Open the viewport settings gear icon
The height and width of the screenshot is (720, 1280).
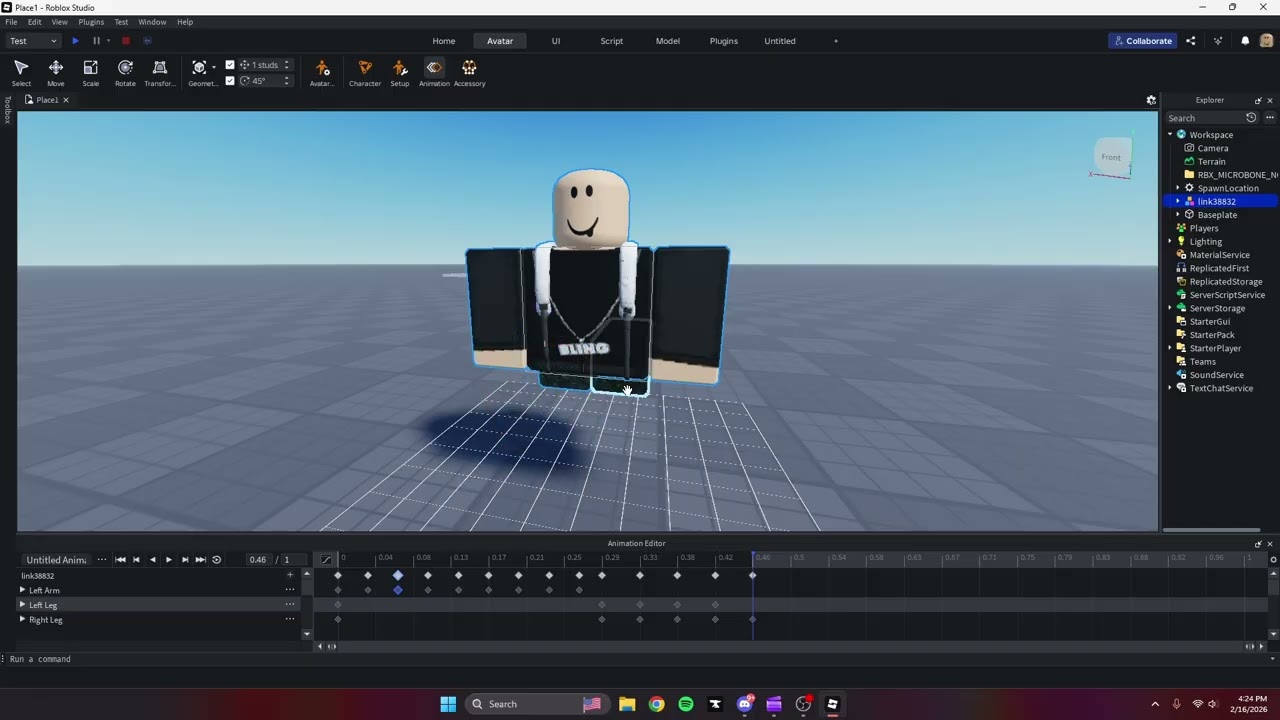1151,100
